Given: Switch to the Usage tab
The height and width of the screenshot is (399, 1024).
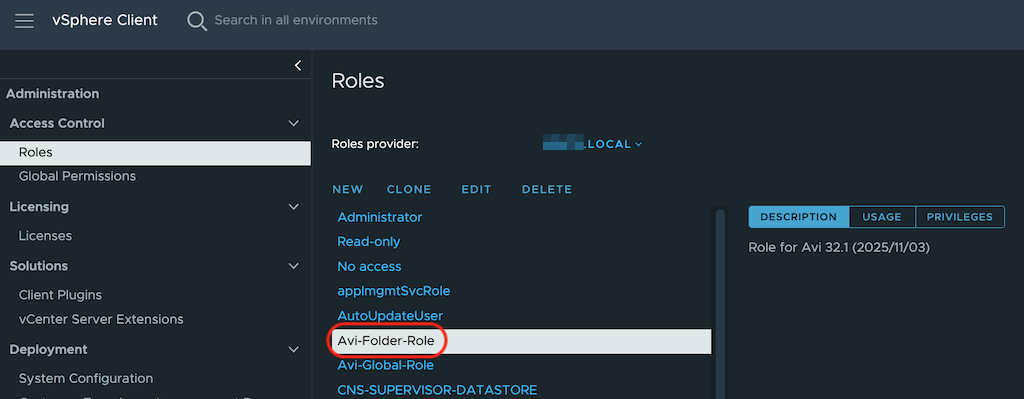Looking at the screenshot, I should 882,217.
